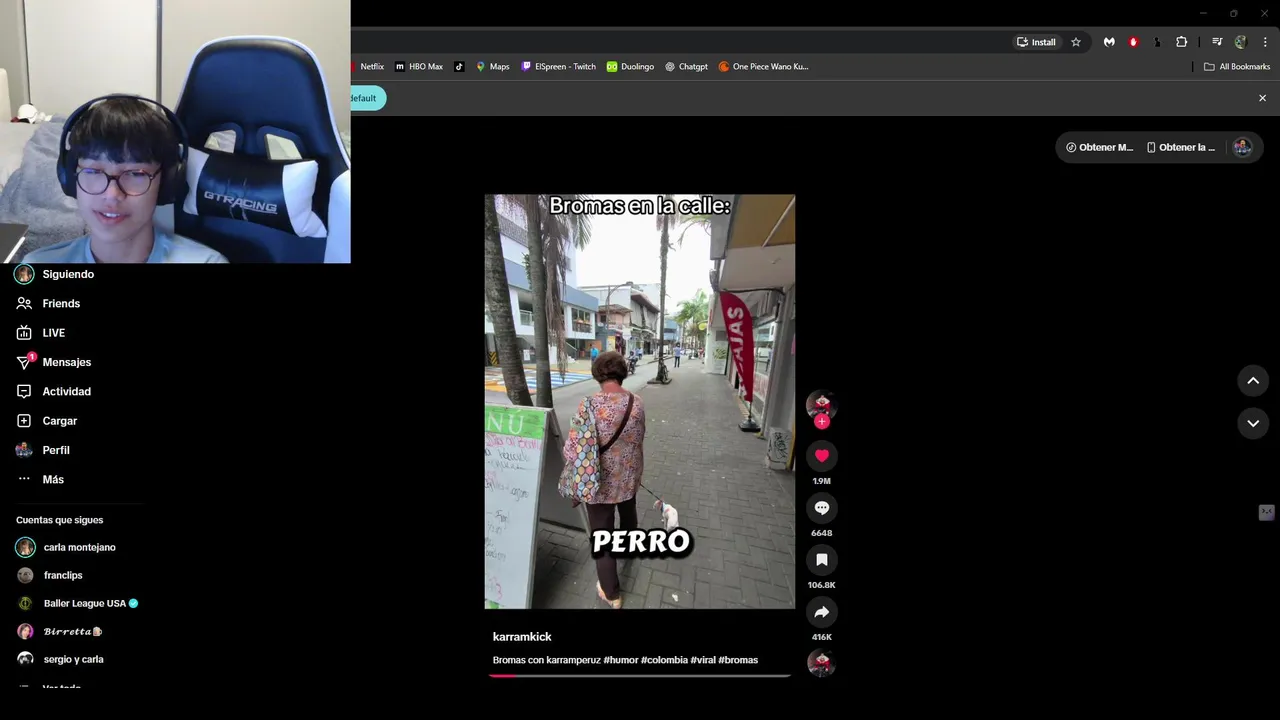
Task: Click the #viral hashtag
Action: tap(703, 660)
